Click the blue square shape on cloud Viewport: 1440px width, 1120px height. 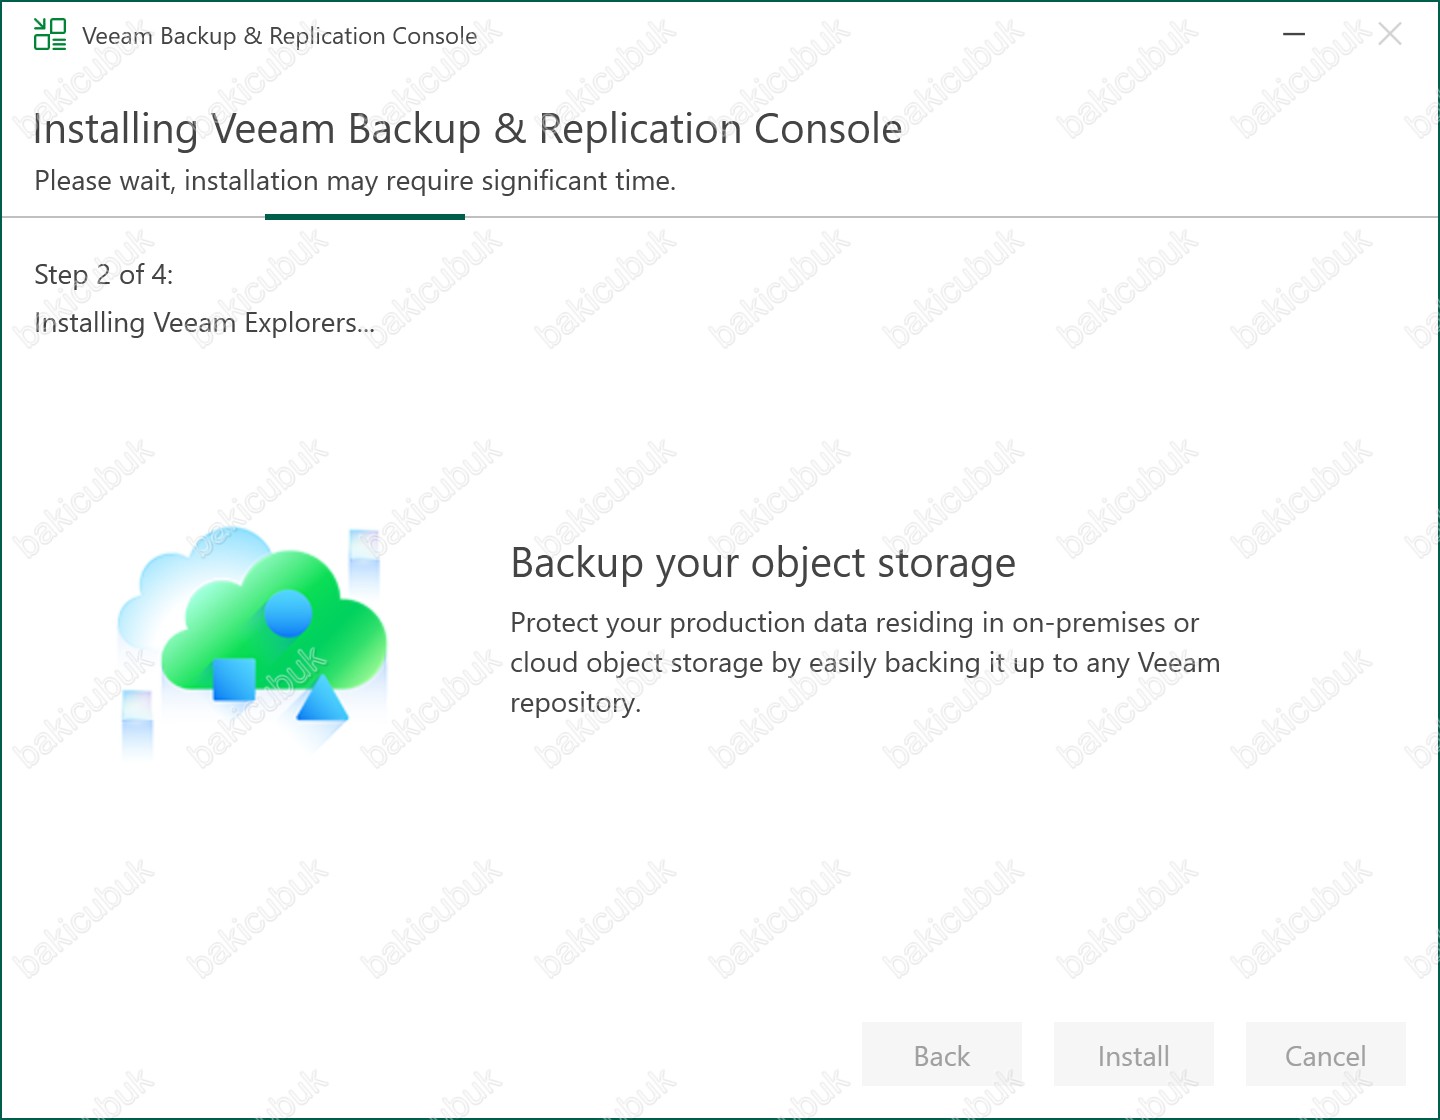[x=234, y=679]
